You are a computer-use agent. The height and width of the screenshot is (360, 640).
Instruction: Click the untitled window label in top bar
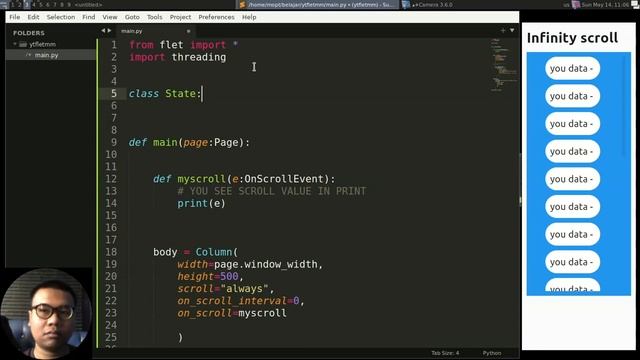[89, 5]
